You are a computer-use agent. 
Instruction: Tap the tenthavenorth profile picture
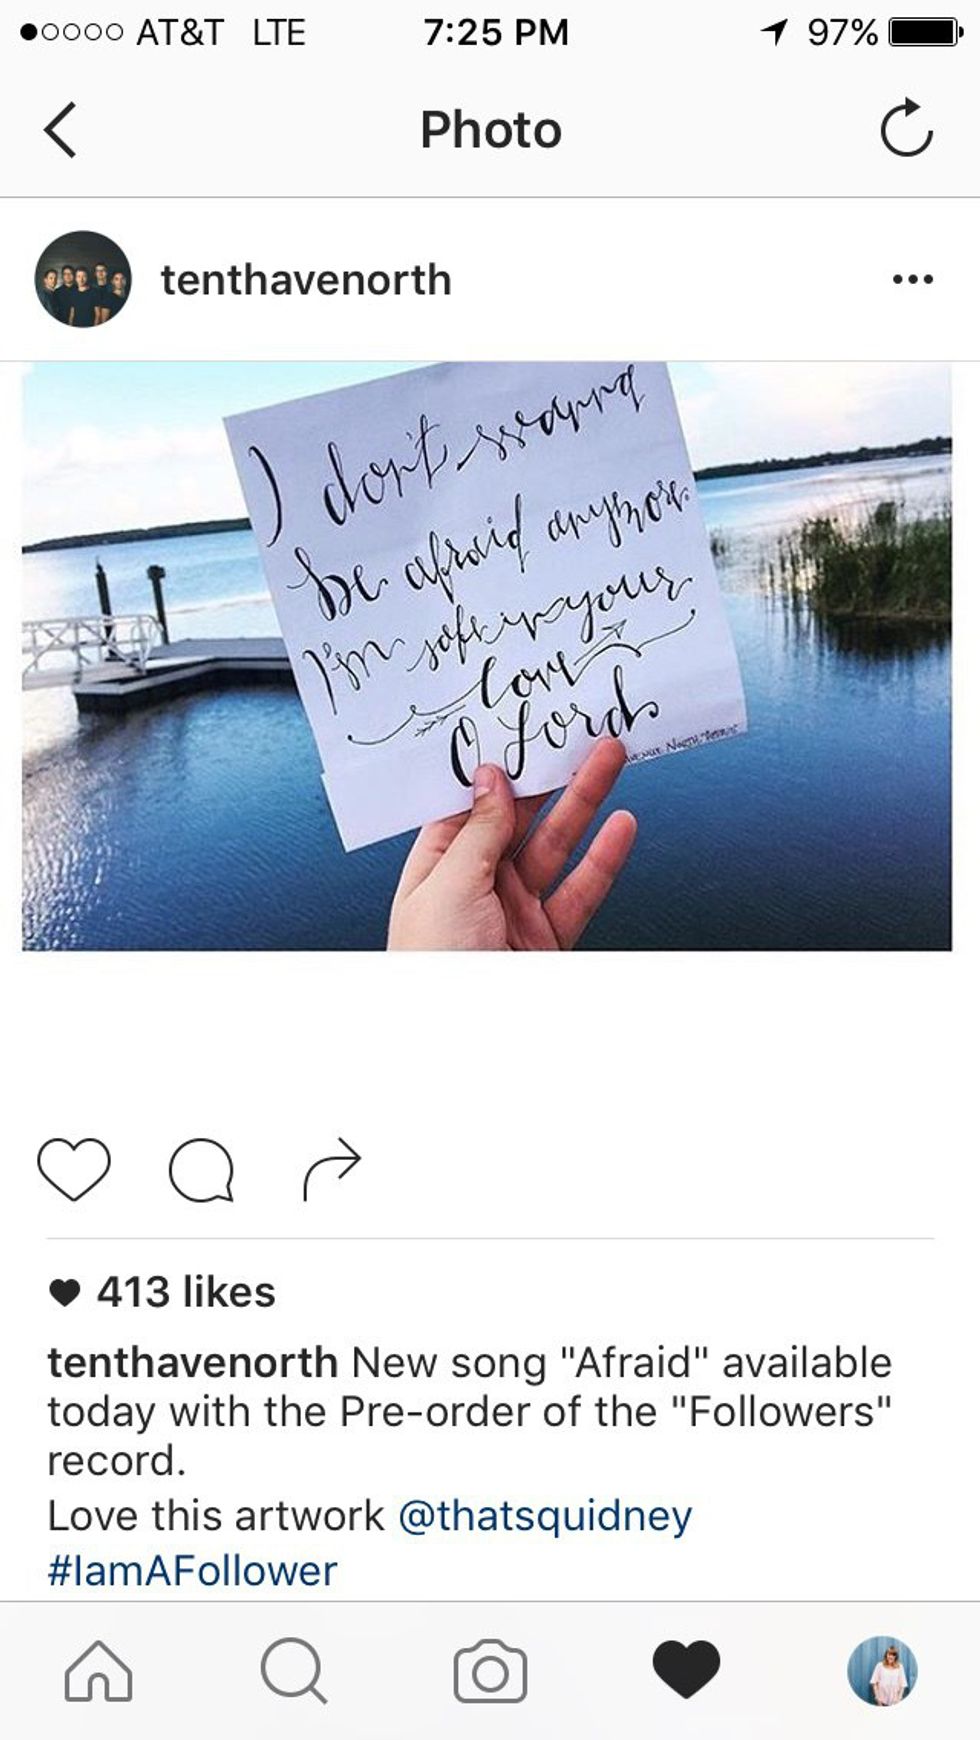click(x=83, y=279)
